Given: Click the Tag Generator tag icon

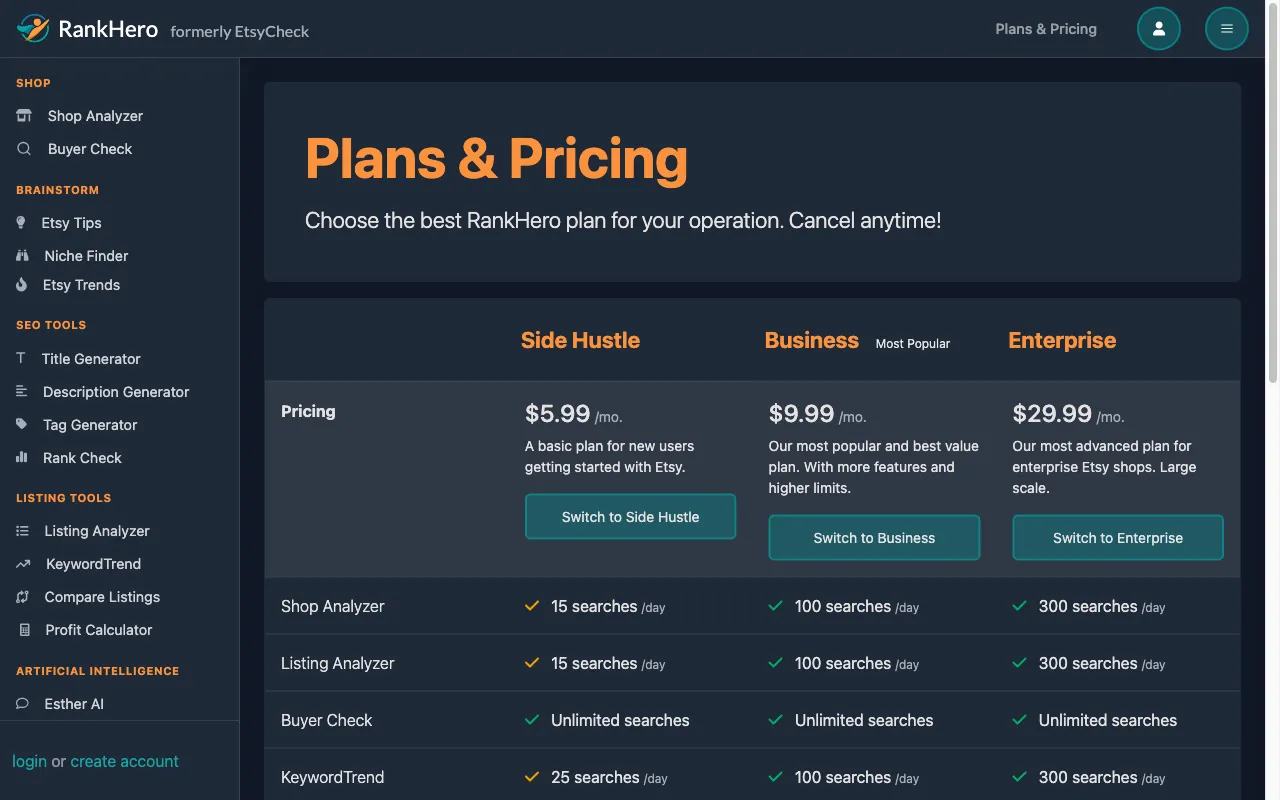Looking at the screenshot, I should (x=22, y=425).
